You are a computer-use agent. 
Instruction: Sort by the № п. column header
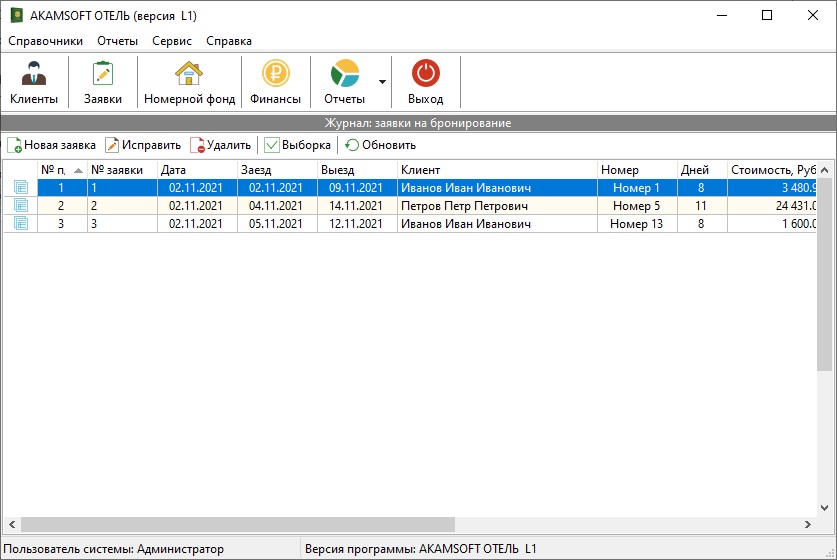tap(61, 170)
